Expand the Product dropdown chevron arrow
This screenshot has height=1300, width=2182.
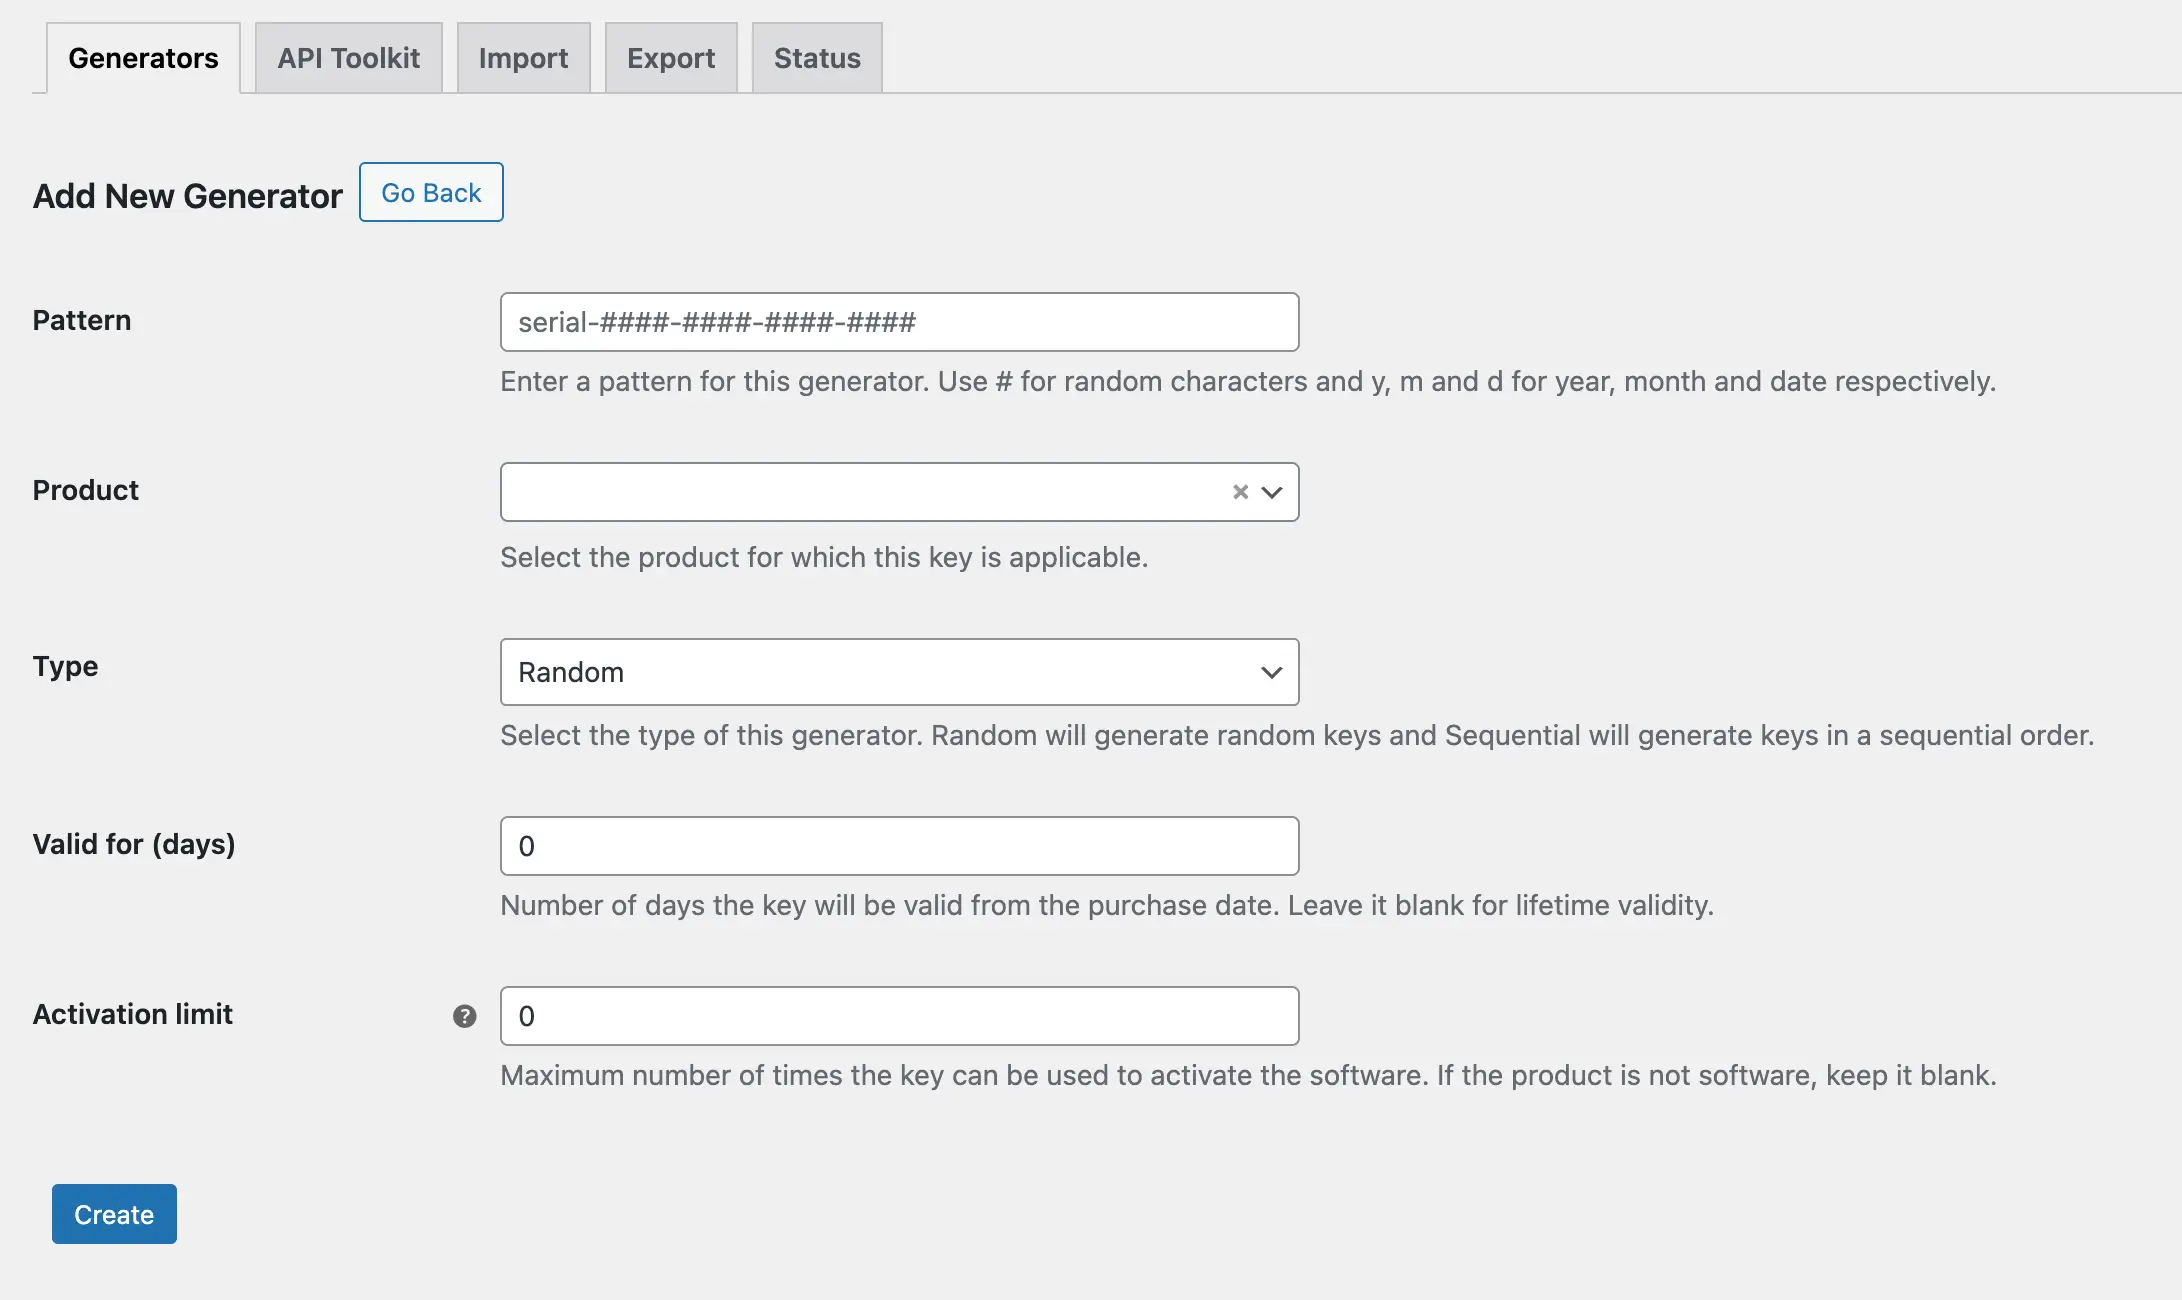1272,492
